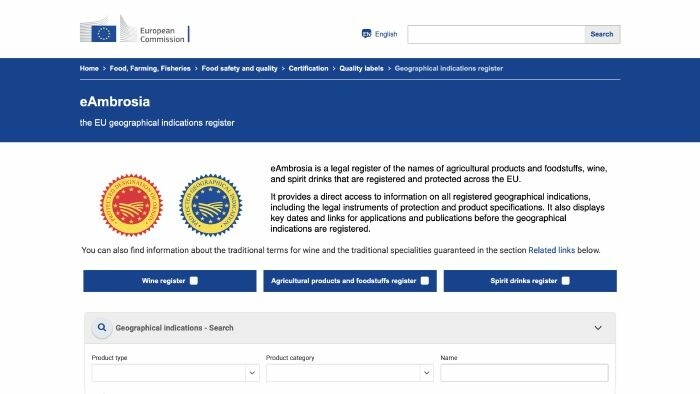Toggle the Spirit drinks register checkbox
The image size is (700, 394).
566,281
